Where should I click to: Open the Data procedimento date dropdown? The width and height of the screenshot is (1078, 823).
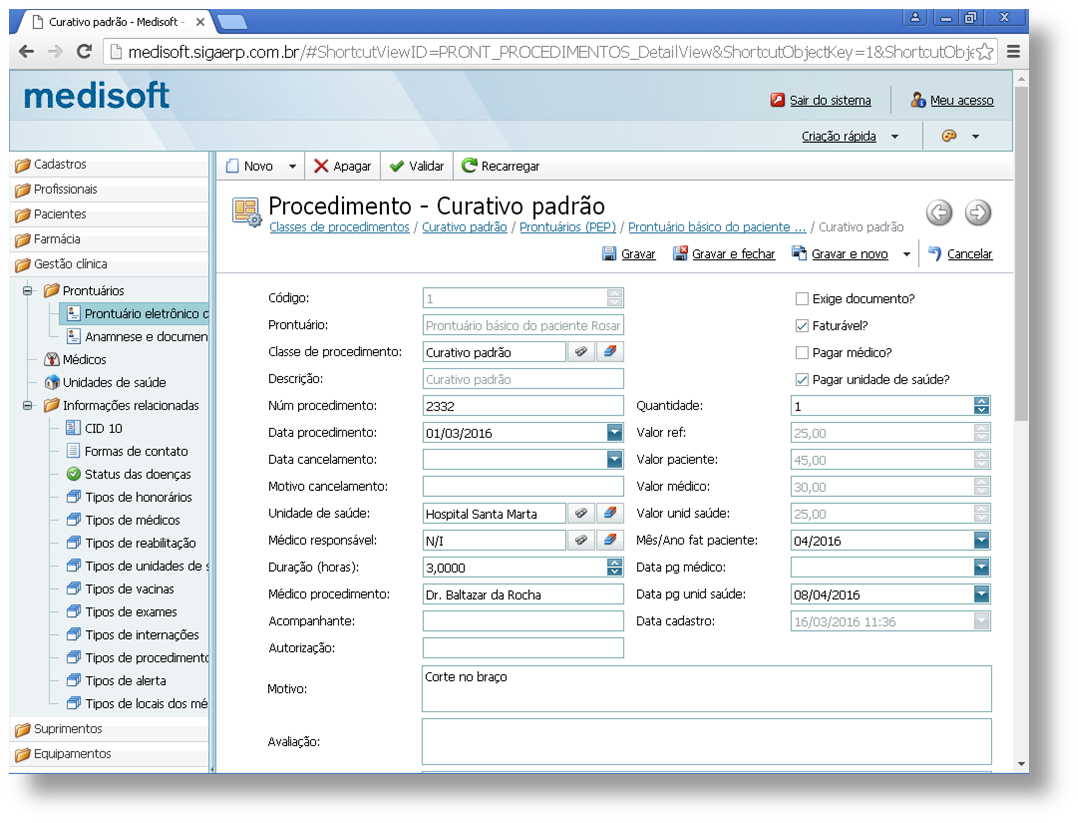tap(615, 432)
